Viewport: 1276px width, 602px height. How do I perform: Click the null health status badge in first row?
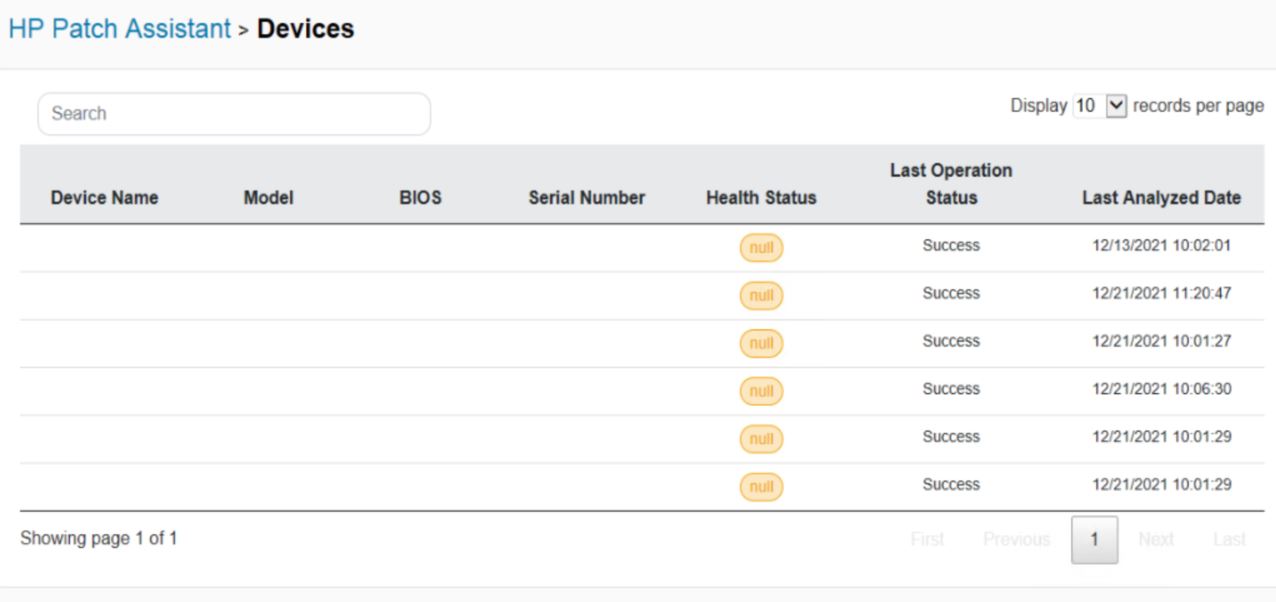click(760, 246)
